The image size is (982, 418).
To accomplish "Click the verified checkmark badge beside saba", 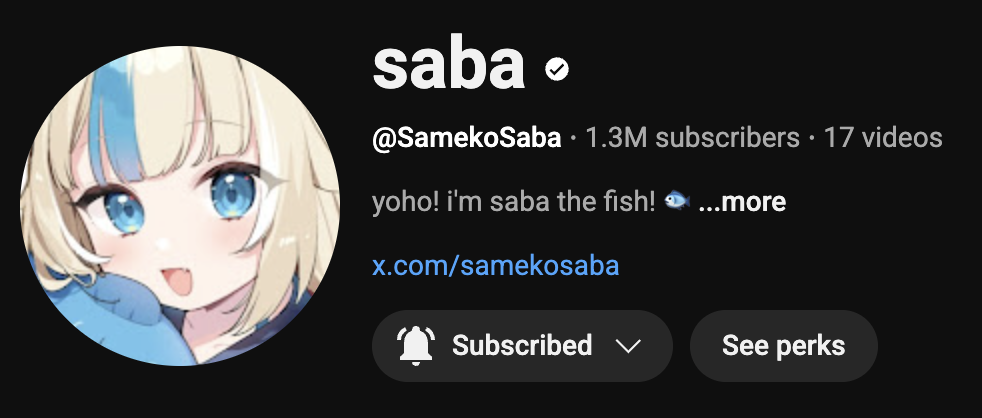I will click(x=557, y=69).
